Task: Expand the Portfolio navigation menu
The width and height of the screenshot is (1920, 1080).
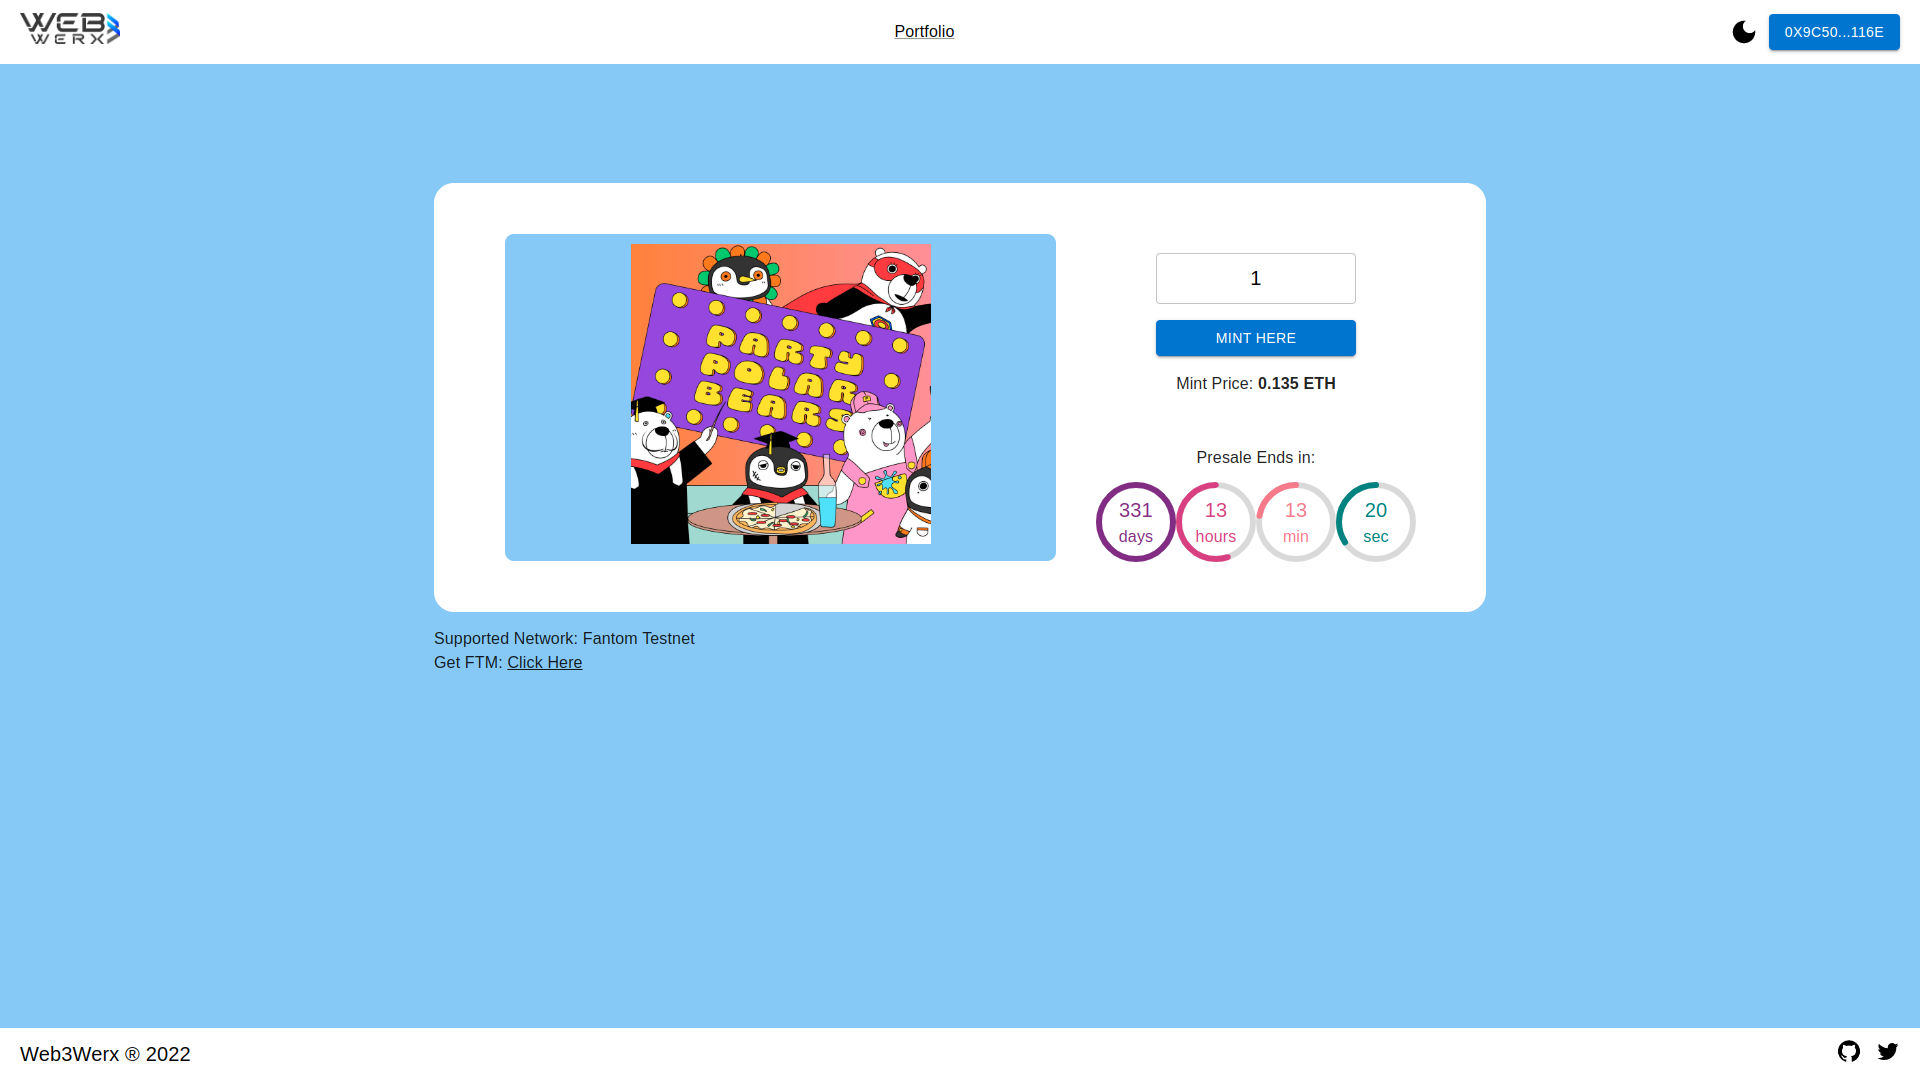Action: click(924, 32)
